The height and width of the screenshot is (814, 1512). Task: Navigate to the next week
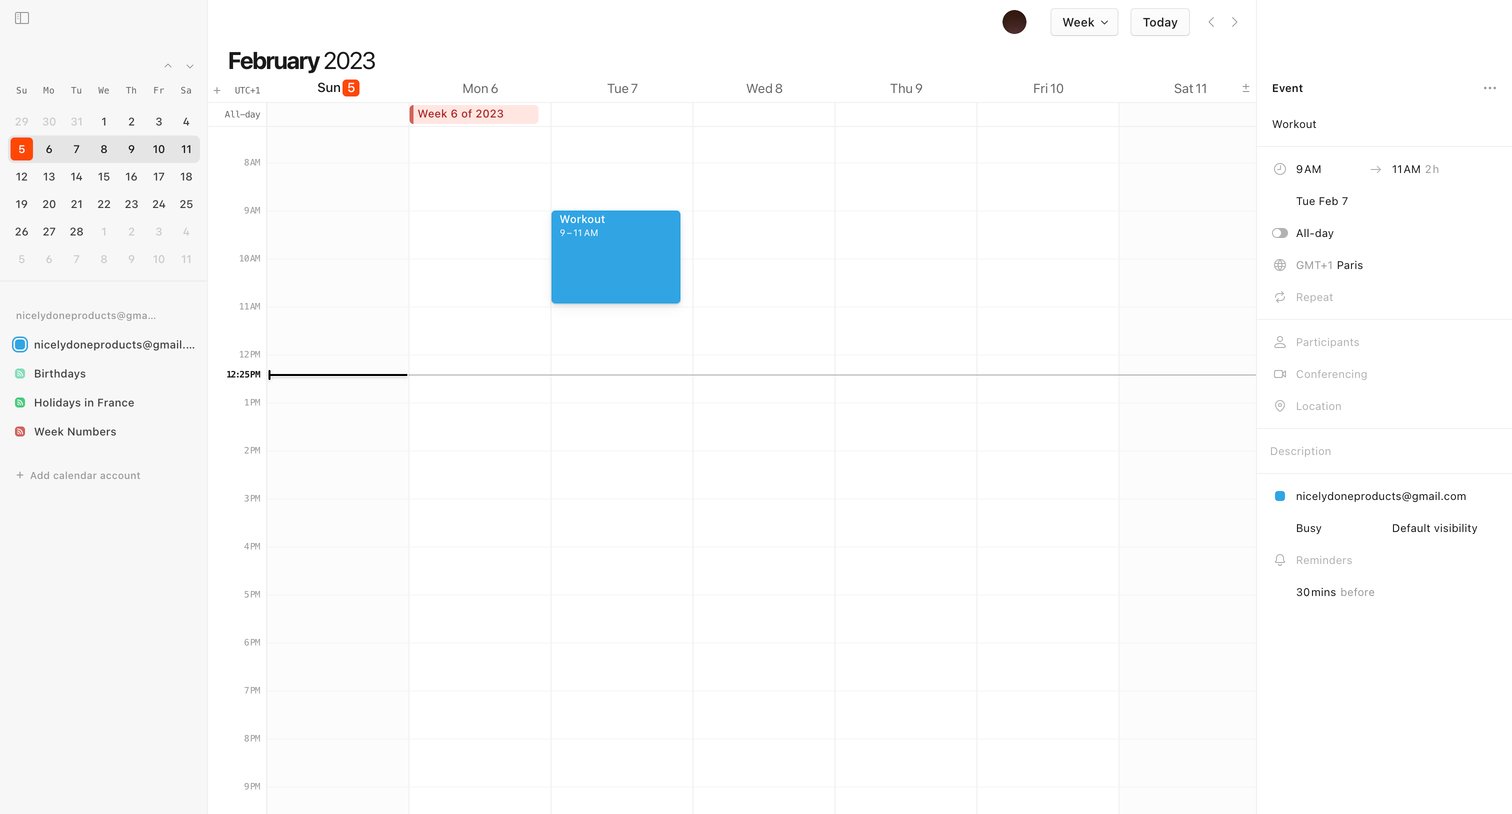click(1235, 22)
